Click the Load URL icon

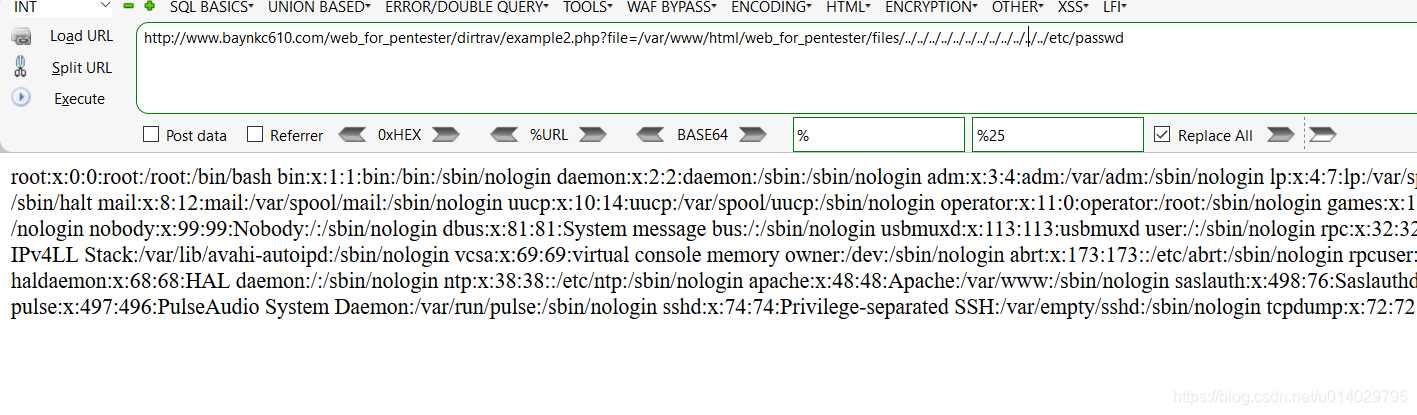[21, 38]
